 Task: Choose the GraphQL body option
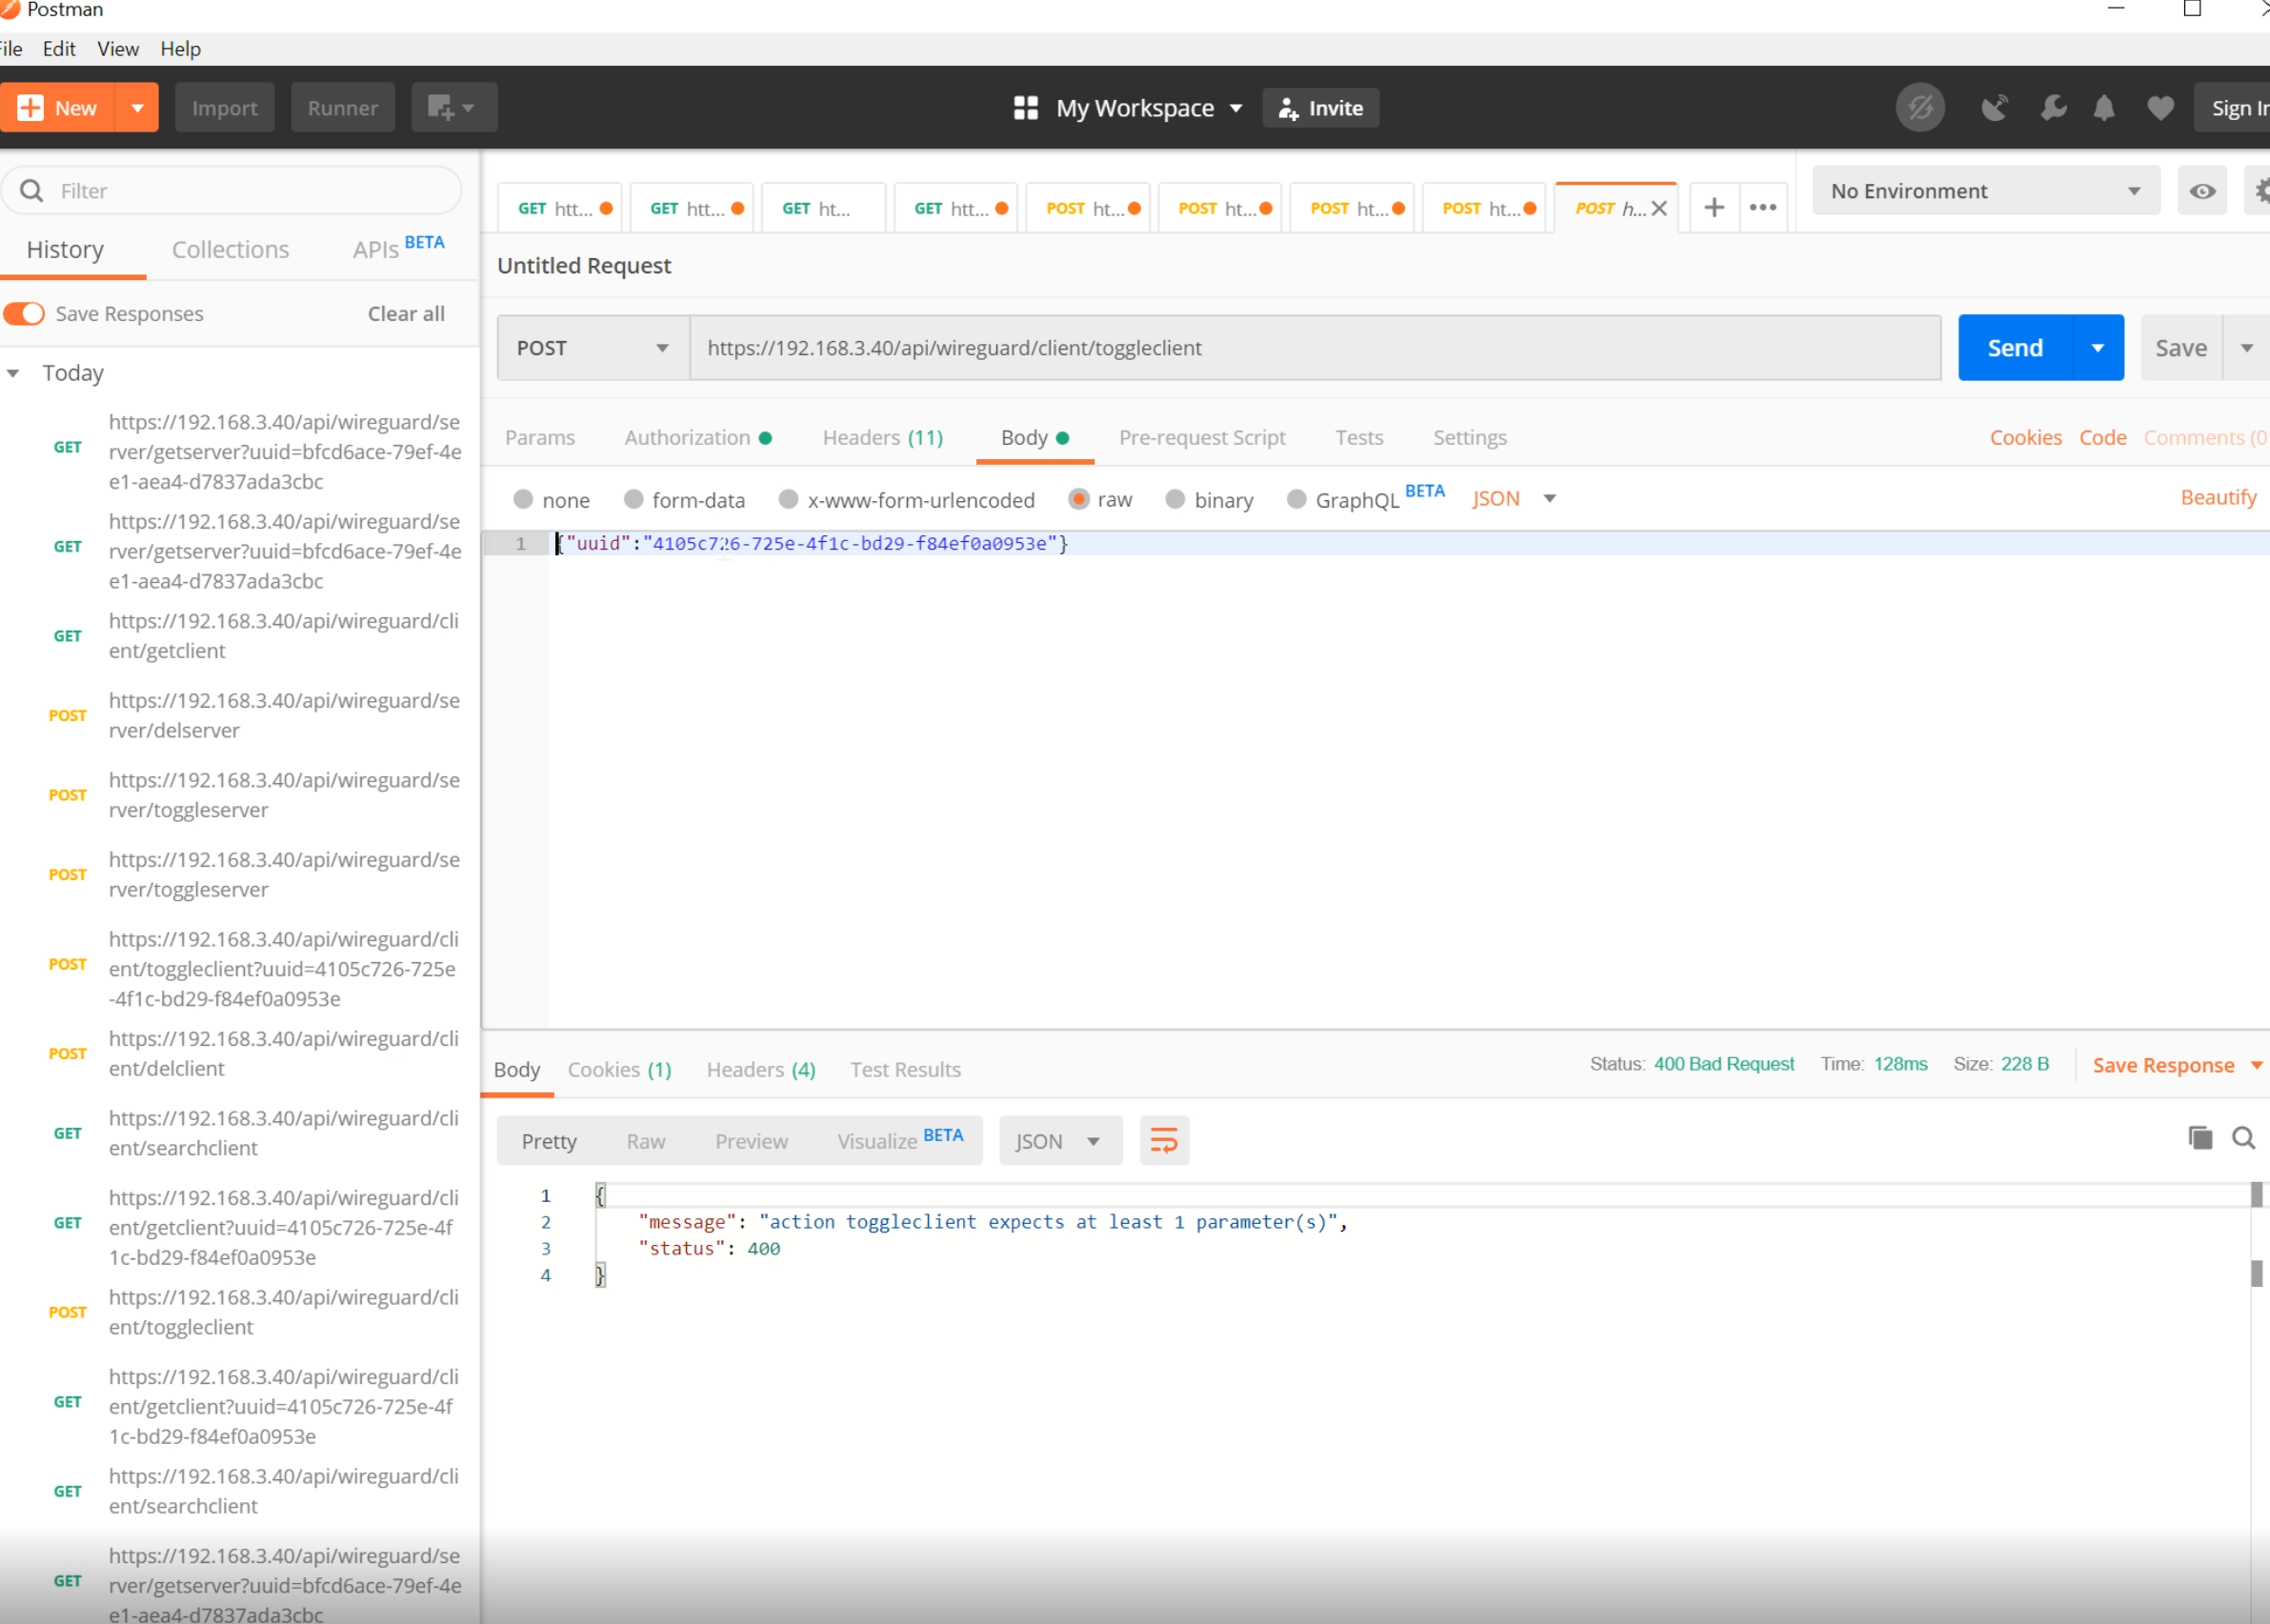pyautogui.click(x=1296, y=499)
